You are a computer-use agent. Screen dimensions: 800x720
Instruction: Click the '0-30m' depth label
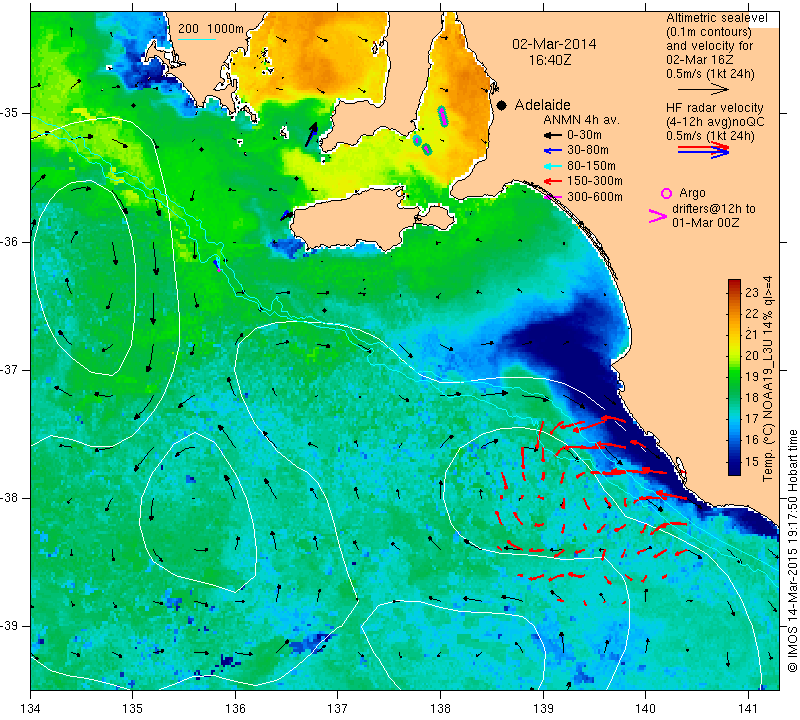[584, 135]
